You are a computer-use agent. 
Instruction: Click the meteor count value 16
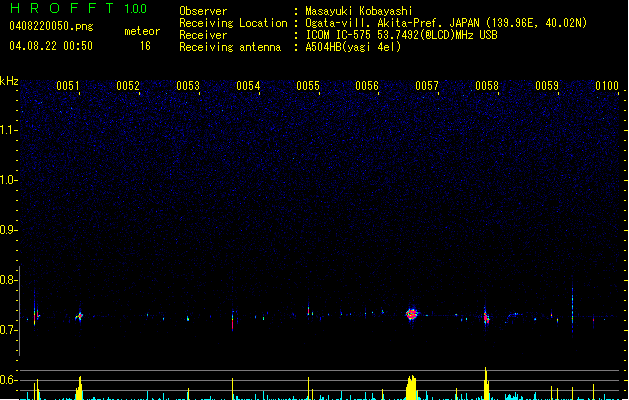145,46
